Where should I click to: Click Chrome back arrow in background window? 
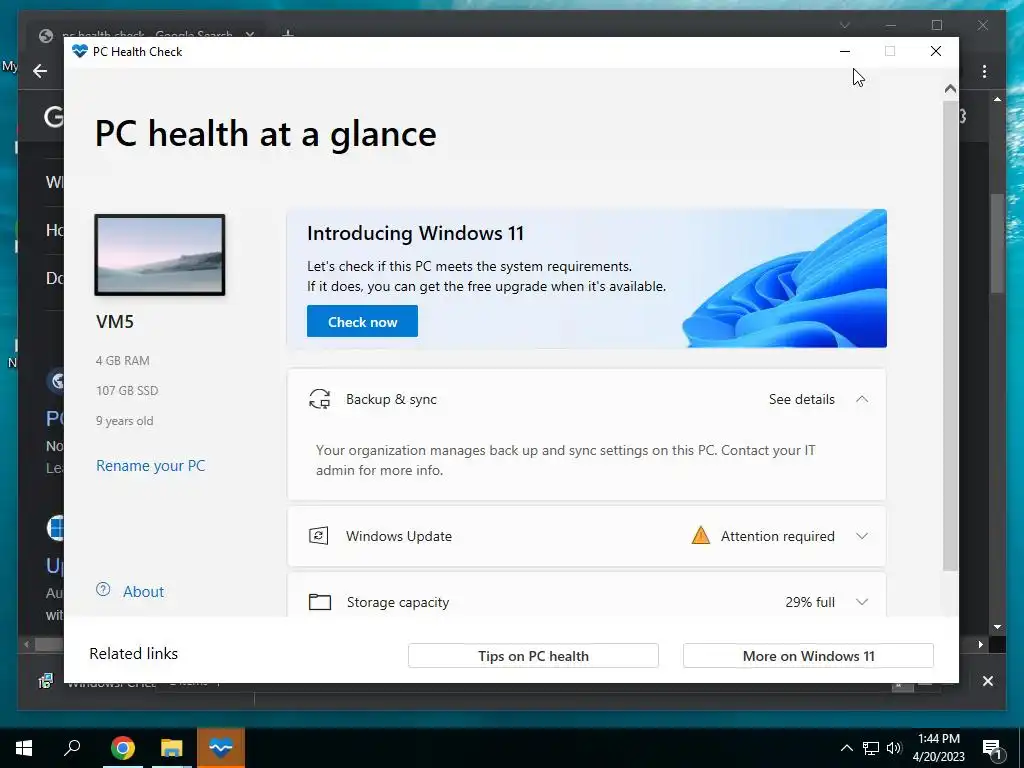(x=40, y=71)
